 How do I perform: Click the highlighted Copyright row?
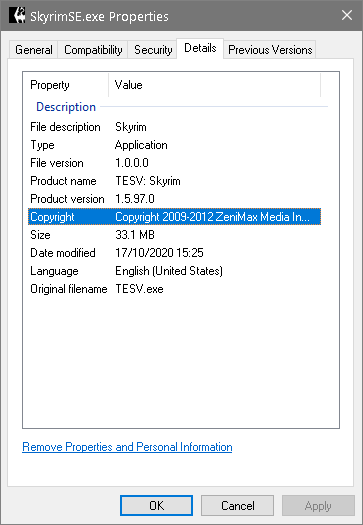click(174, 217)
